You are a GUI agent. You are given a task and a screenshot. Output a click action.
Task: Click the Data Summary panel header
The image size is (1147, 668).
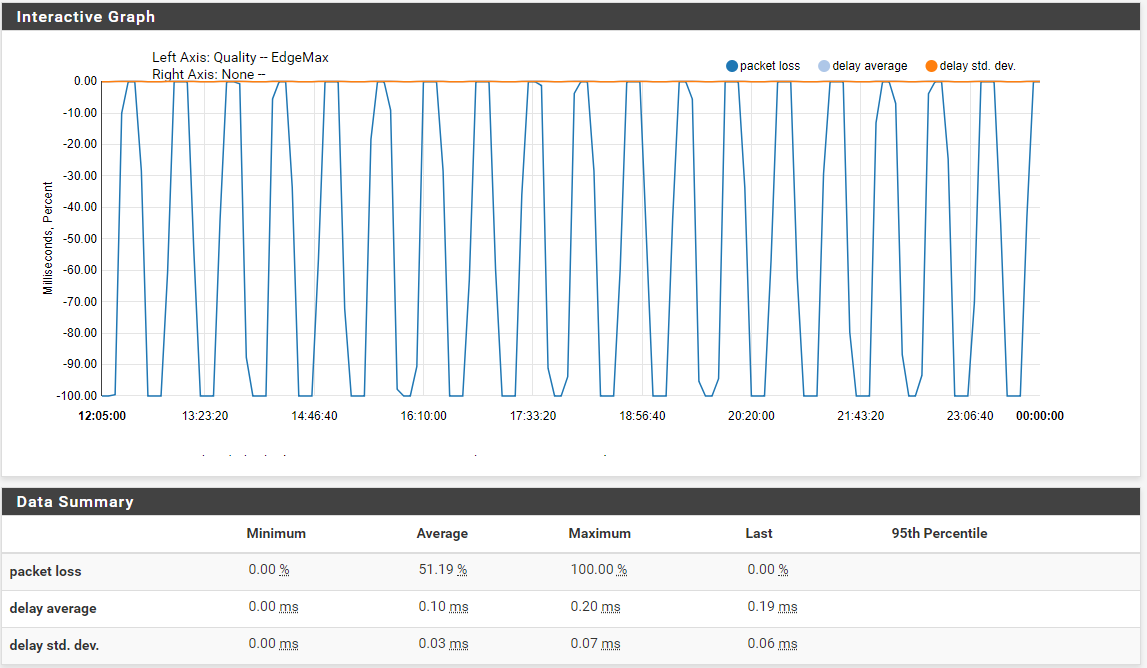coord(75,502)
